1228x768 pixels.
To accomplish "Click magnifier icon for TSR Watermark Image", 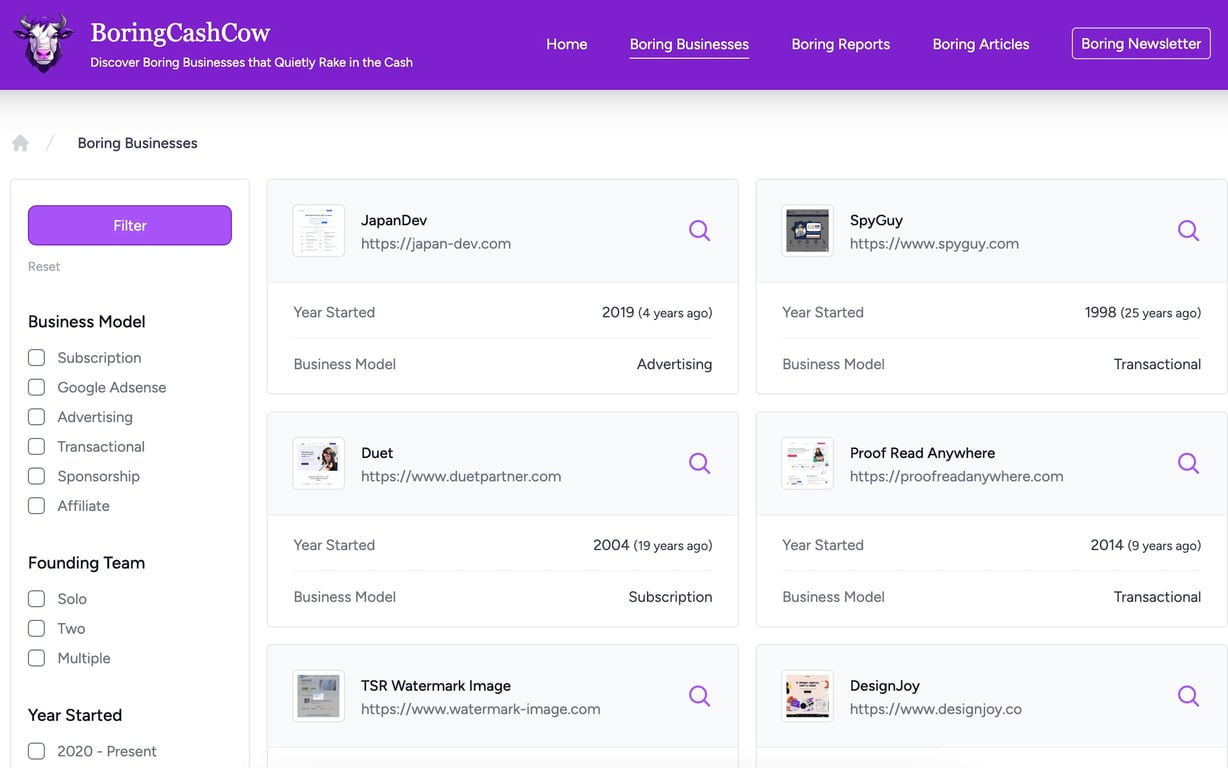I will pos(700,696).
